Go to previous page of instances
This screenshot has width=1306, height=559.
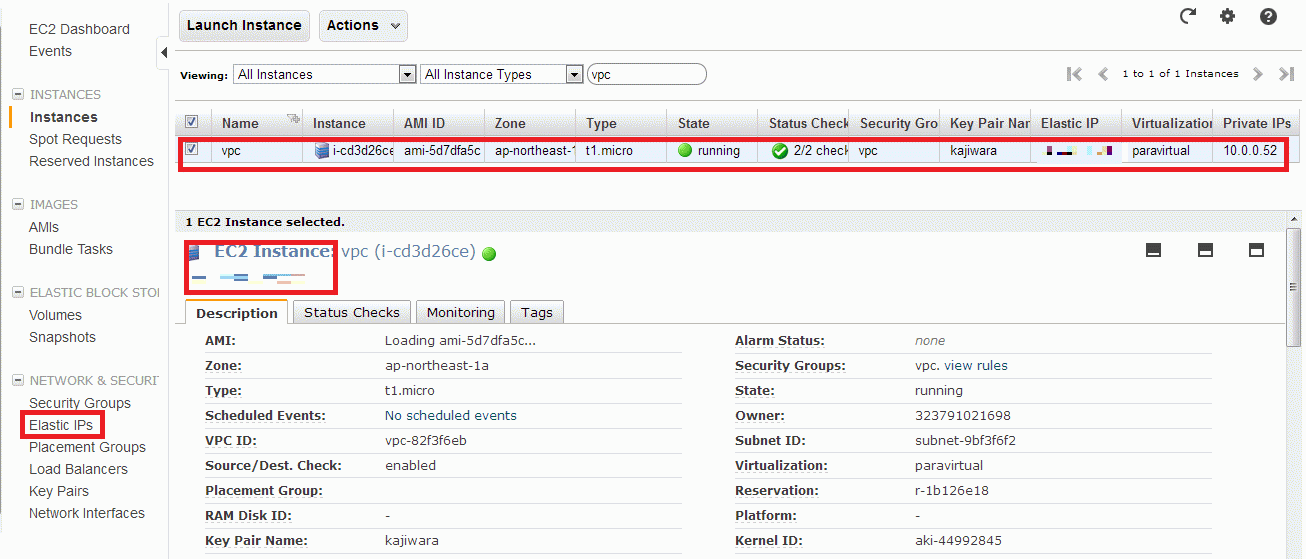(x=1104, y=74)
